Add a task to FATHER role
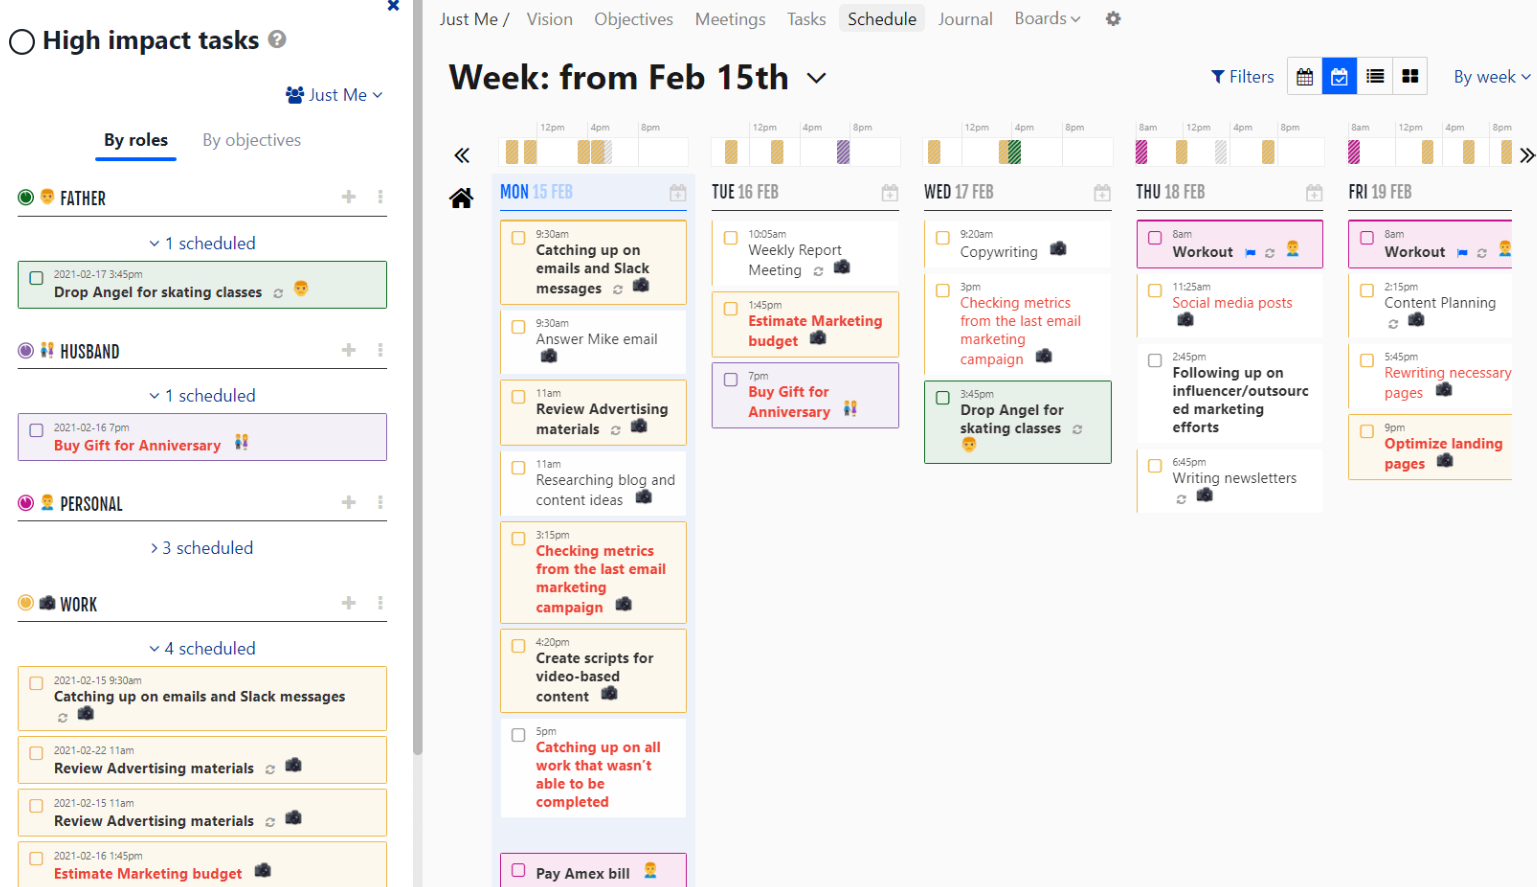Viewport: 1537px width, 887px height. 349,197
